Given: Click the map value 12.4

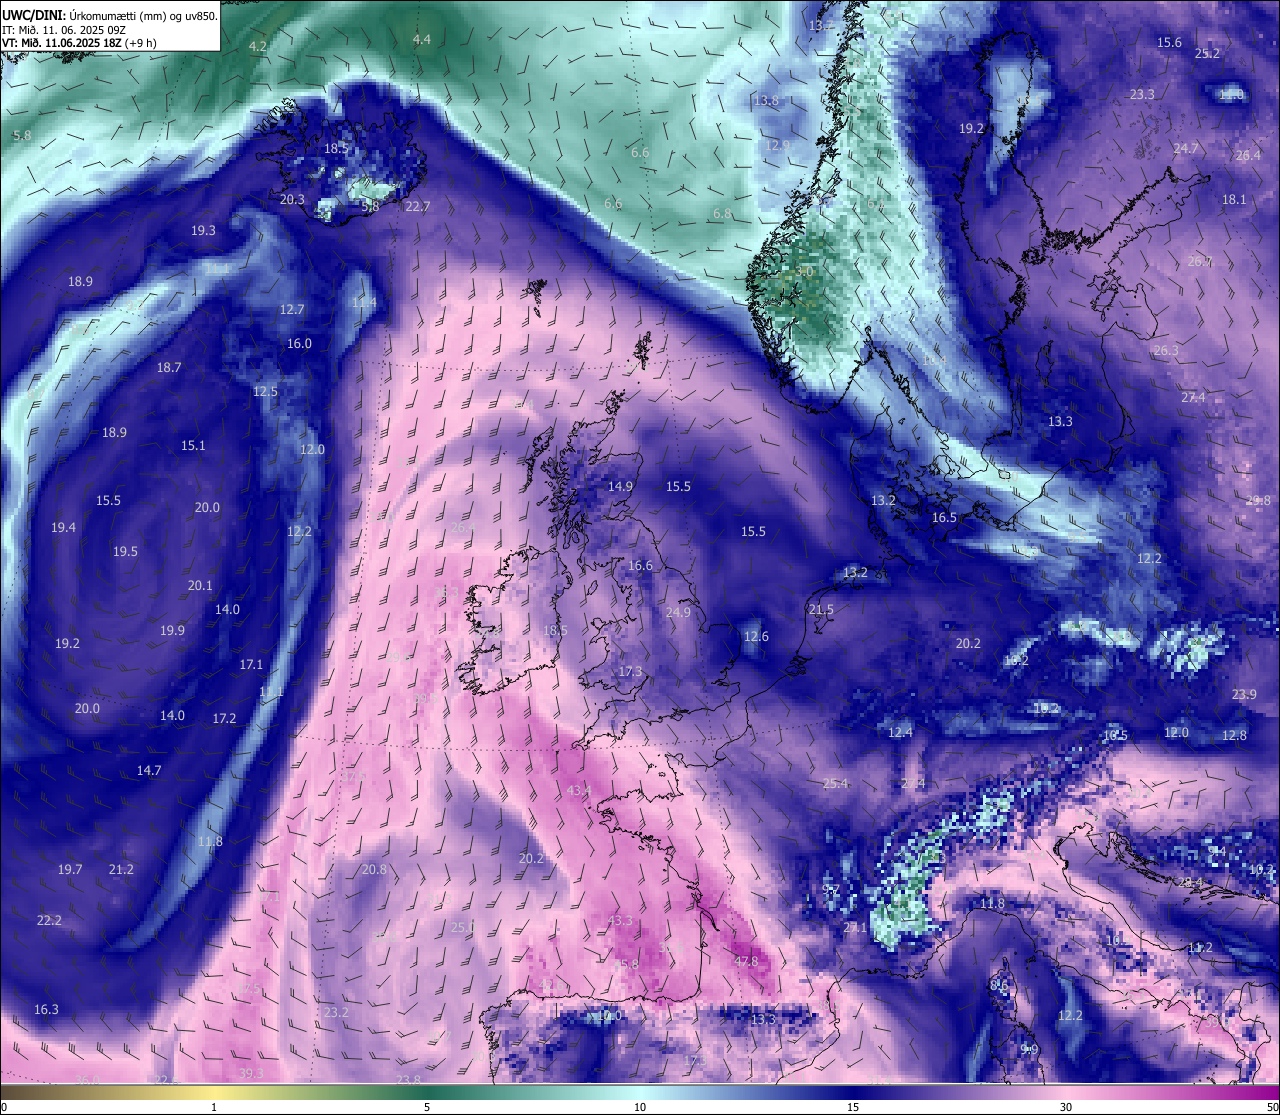Looking at the screenshot, I should tap(900, 734).
